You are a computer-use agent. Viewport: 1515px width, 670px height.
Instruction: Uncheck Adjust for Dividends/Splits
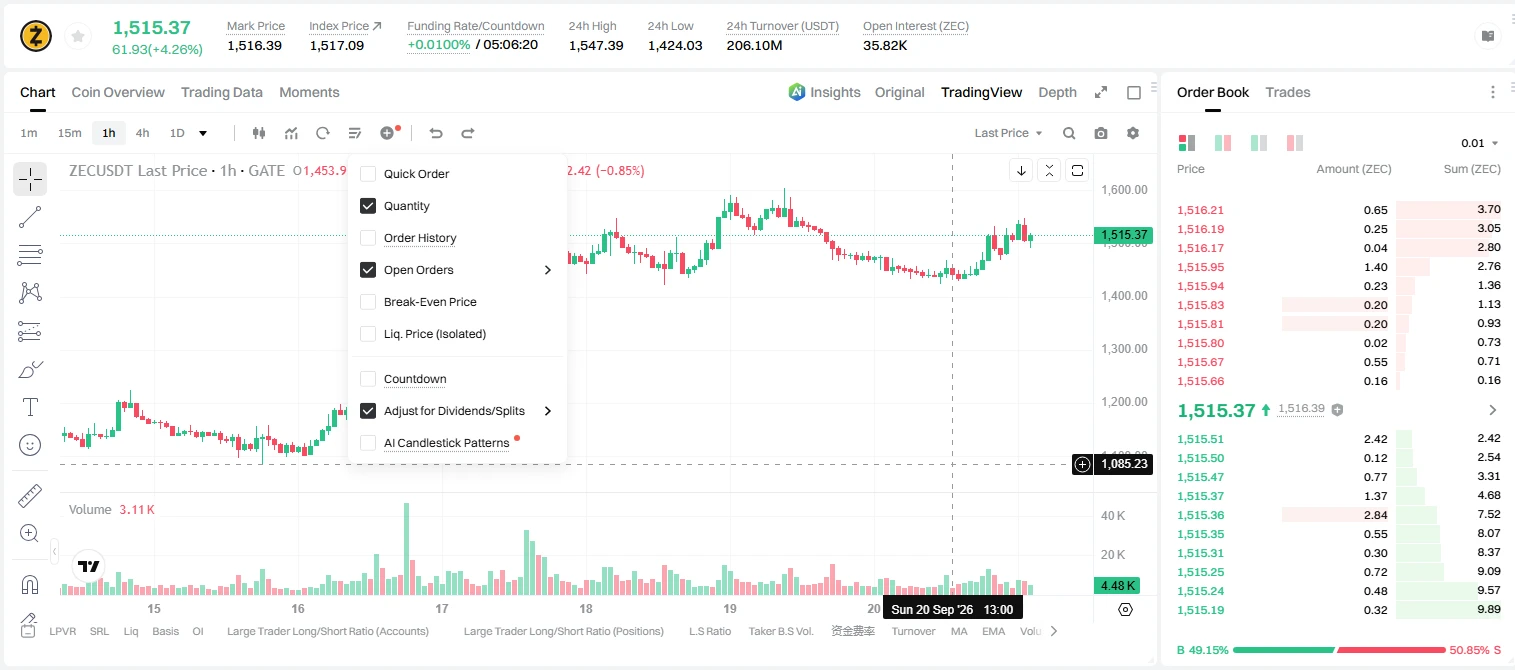[368, 411]
